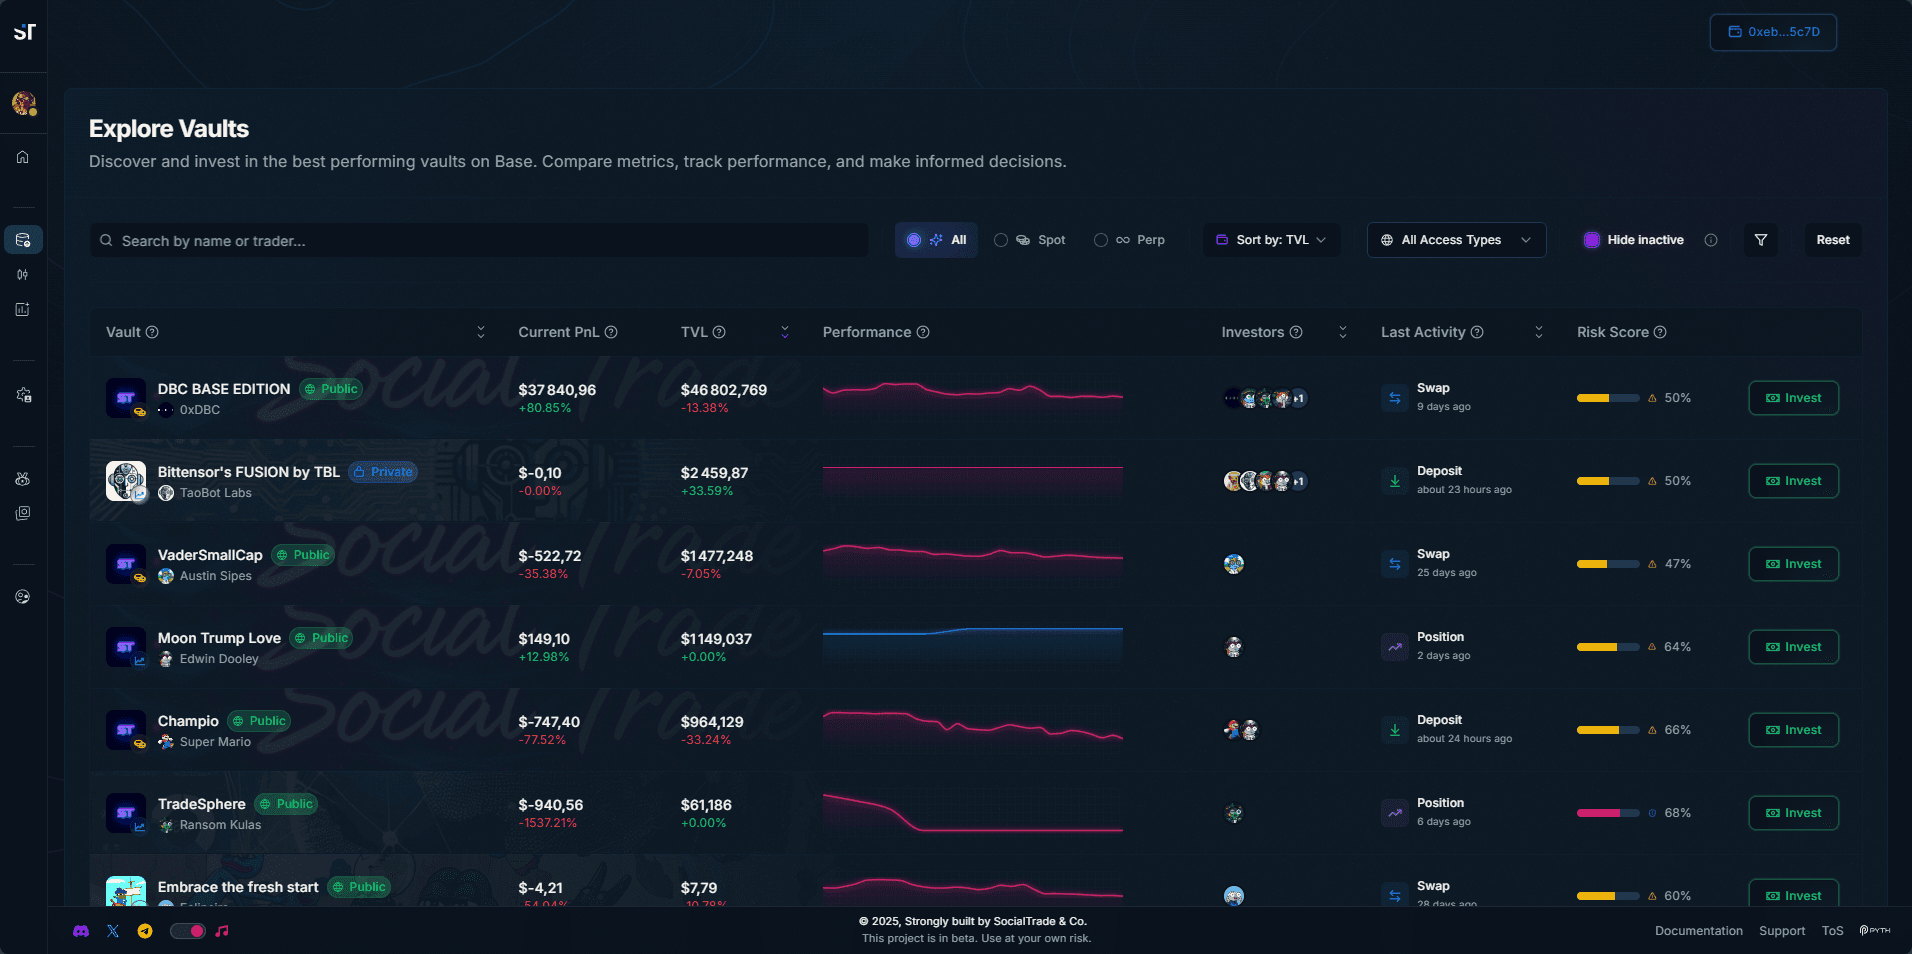
Task: Open the bottom sidebar globe icon
Action: coord(23,597)
